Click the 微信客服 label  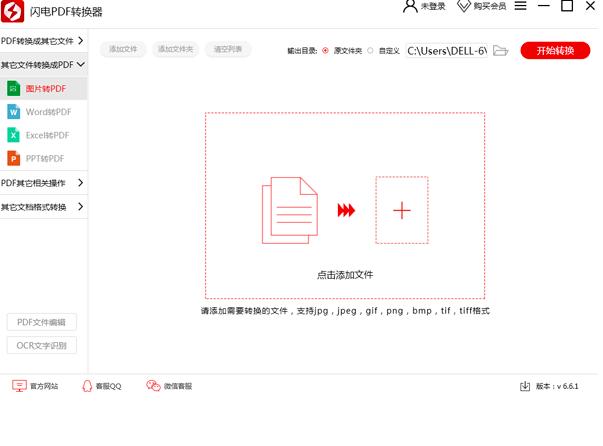(x=178, y=386)
